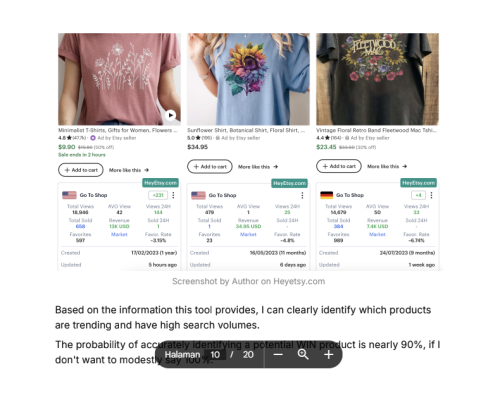Select the page number field showing 10

215,355
